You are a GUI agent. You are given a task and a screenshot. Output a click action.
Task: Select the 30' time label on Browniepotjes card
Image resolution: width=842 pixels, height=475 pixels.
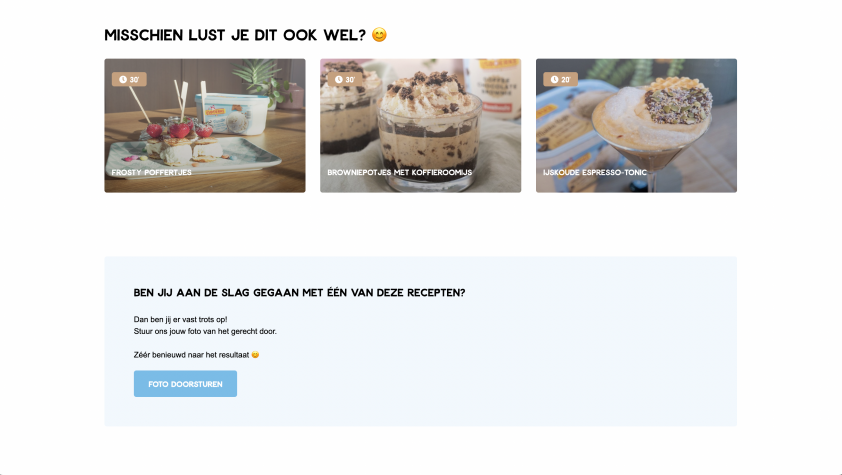[350, 79]
